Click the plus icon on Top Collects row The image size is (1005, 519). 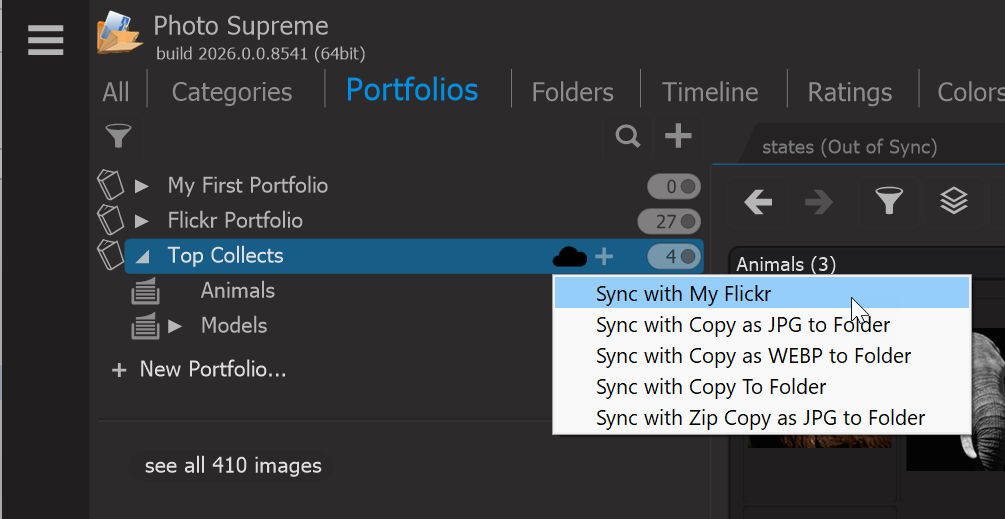(x=604, y=257)
